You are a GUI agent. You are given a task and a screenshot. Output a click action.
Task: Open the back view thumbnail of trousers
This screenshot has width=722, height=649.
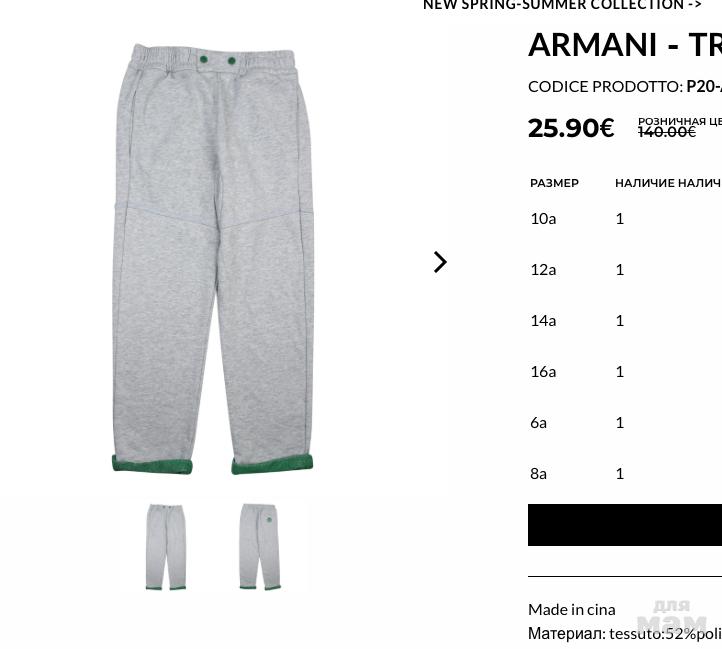coord(260,547)
